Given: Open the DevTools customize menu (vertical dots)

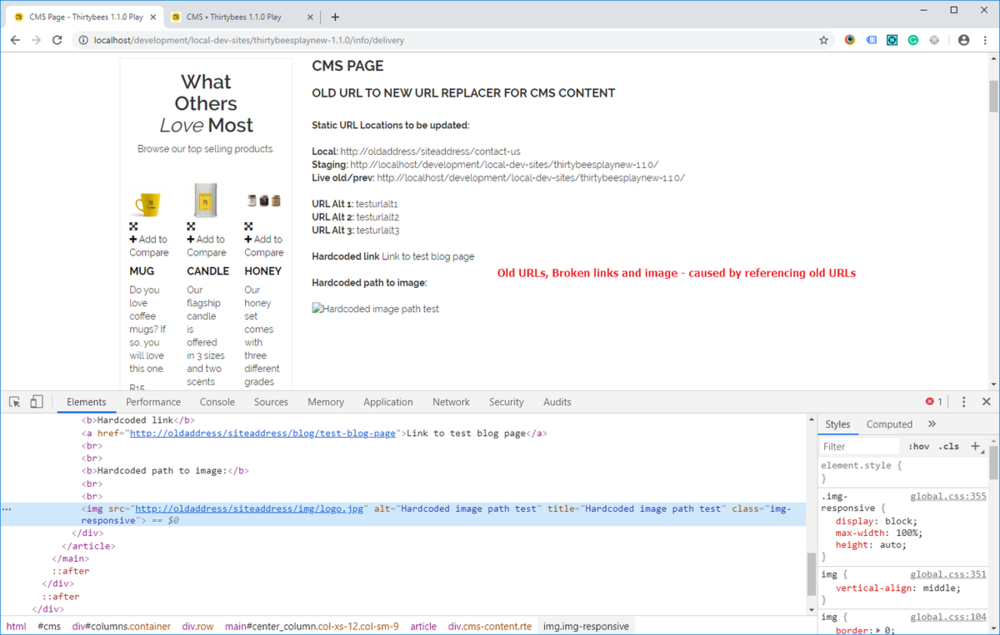Looking at the screenshot, I should (x=962, y=401).
